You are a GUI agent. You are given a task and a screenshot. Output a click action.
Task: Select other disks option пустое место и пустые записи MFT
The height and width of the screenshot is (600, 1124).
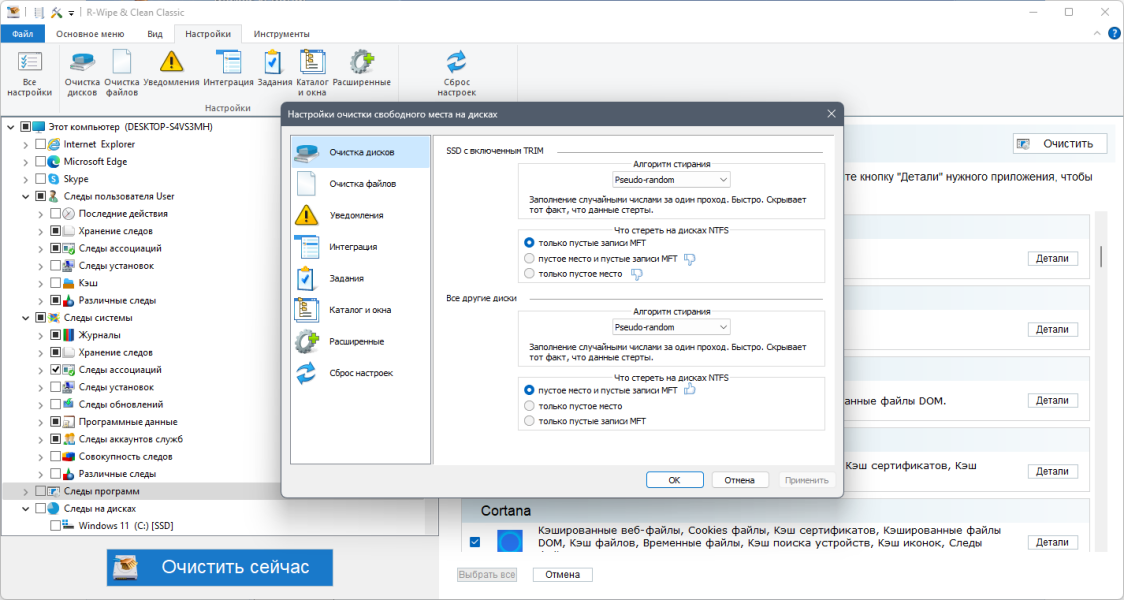coord(529,391)
